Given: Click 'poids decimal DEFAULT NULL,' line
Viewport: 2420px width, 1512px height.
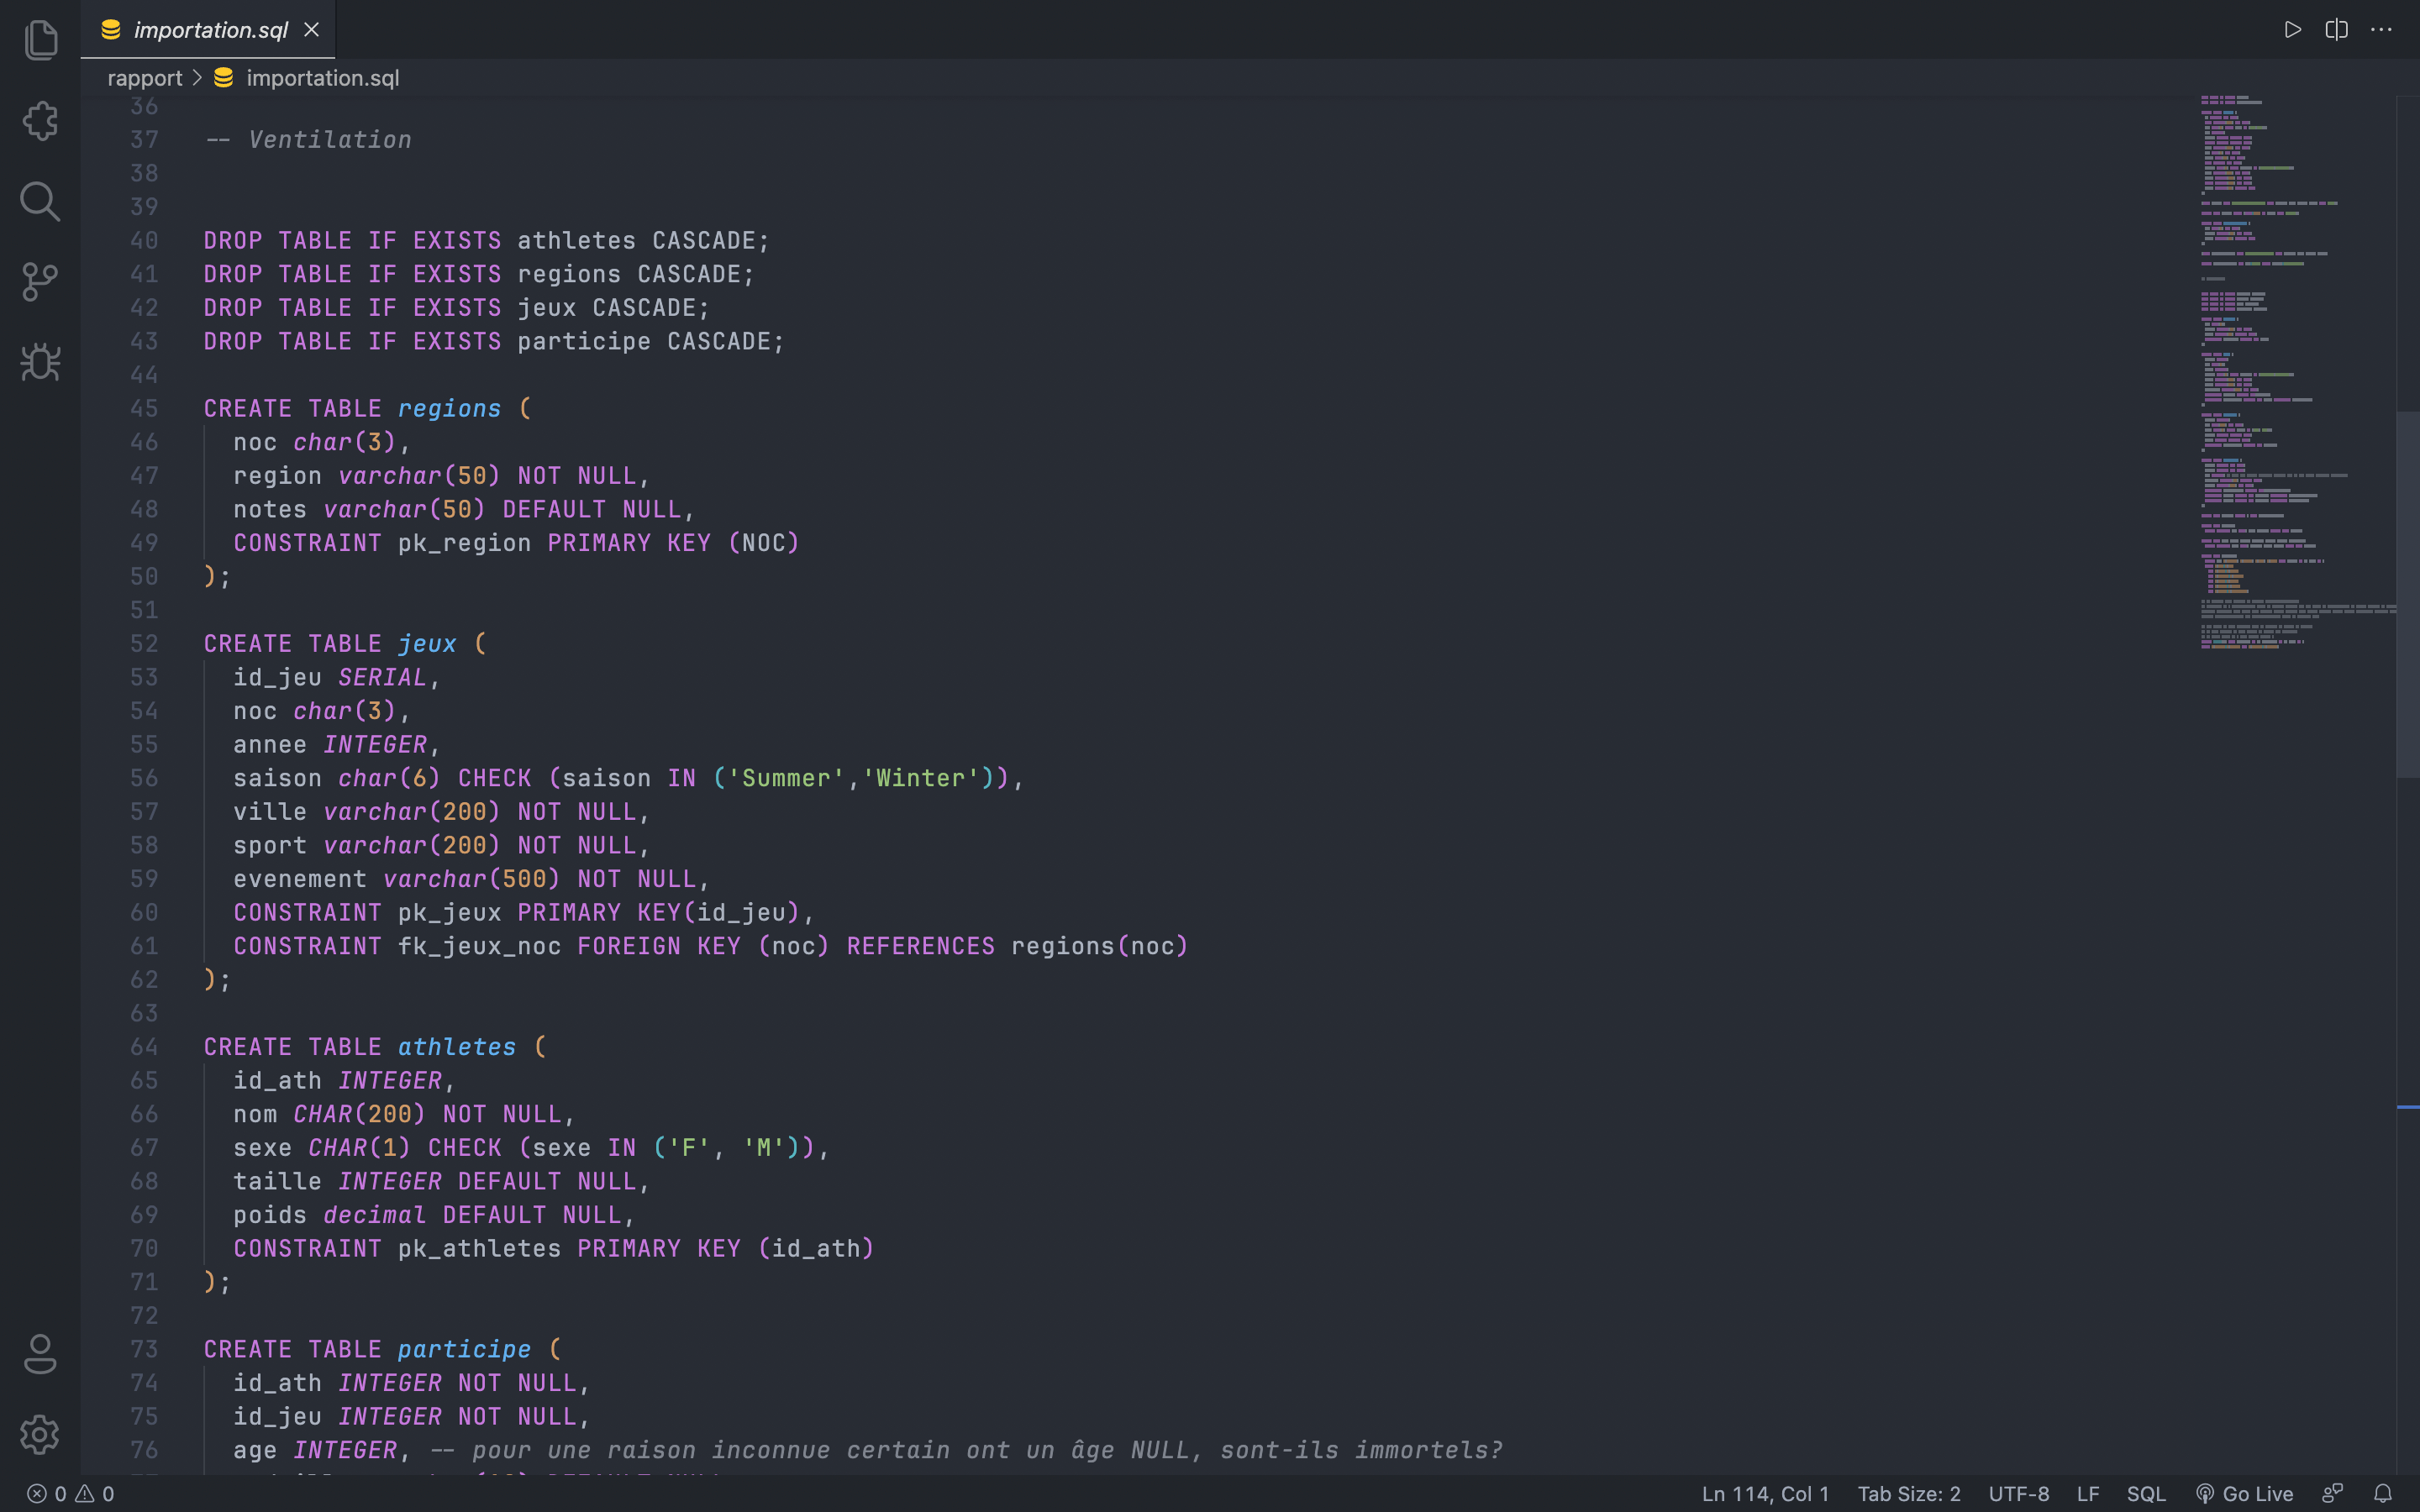Looking at the screenshot, I should point(435,1215).
